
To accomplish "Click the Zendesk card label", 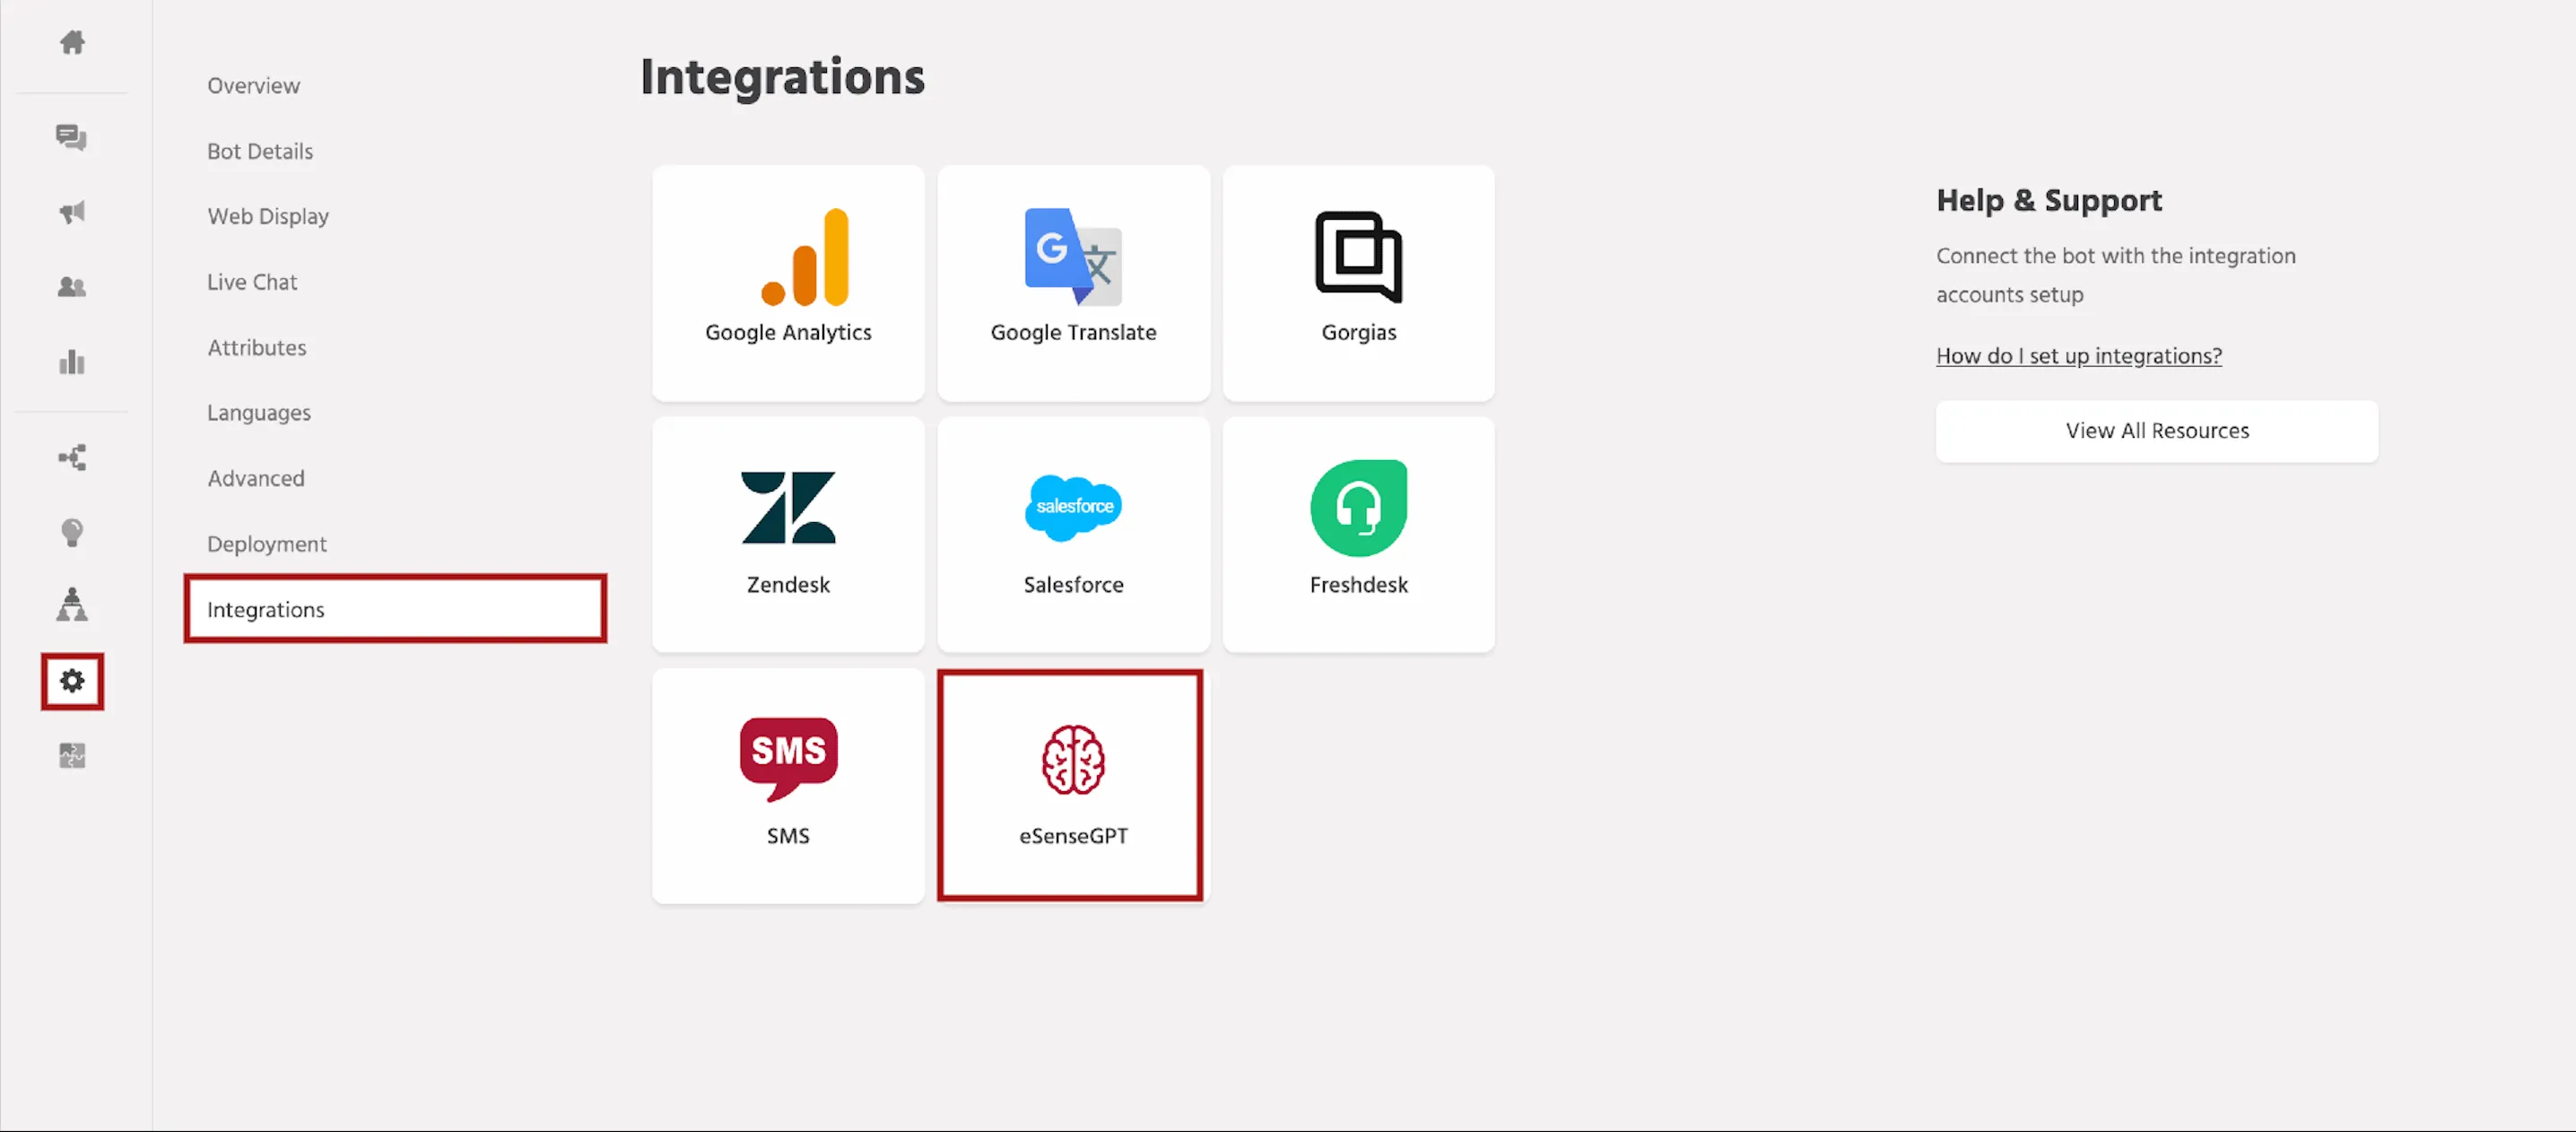I will tap(788, 585).
